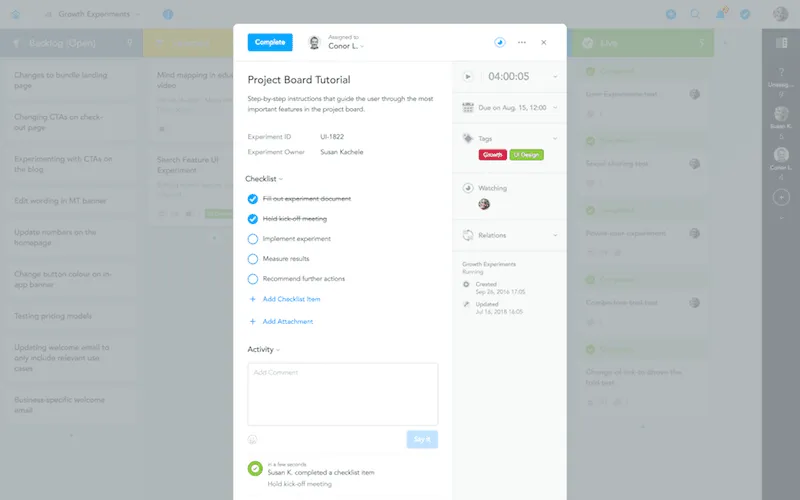Uncheck Fill out experiment document
800x500 pixels.
tap(253, 199)
